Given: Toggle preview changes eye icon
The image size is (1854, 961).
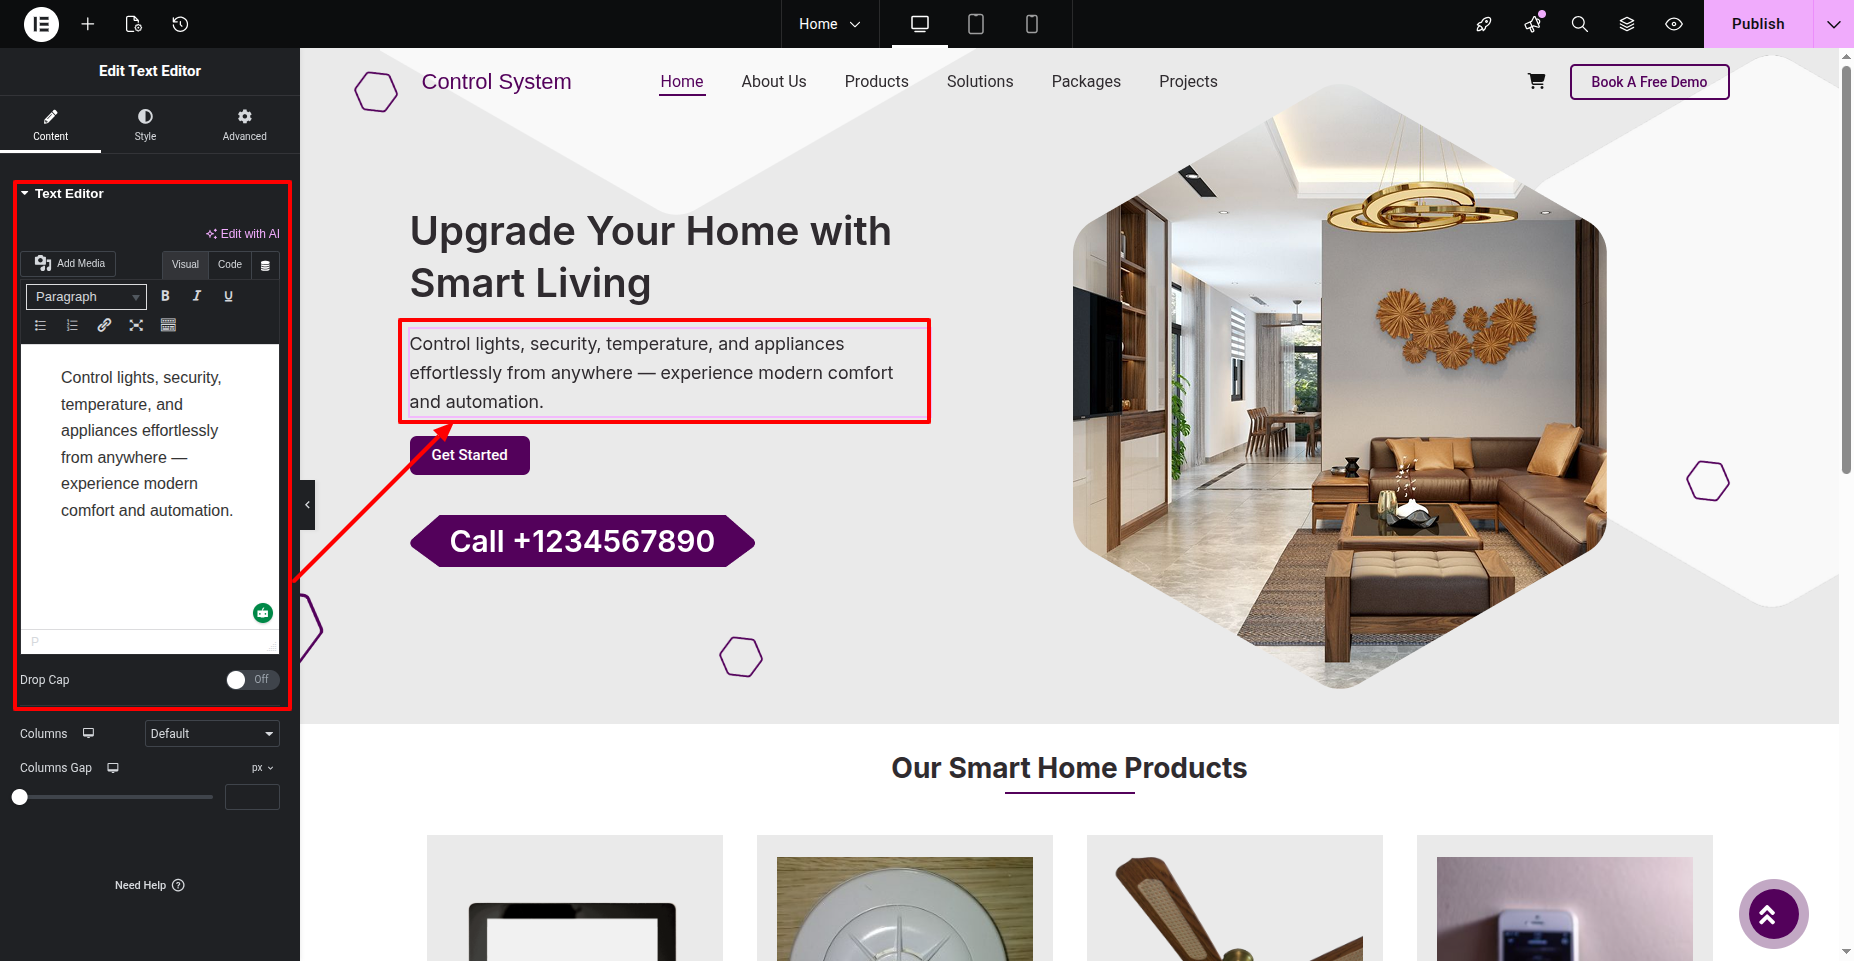Looking at the screenshot, I should tap(1674, 24).
